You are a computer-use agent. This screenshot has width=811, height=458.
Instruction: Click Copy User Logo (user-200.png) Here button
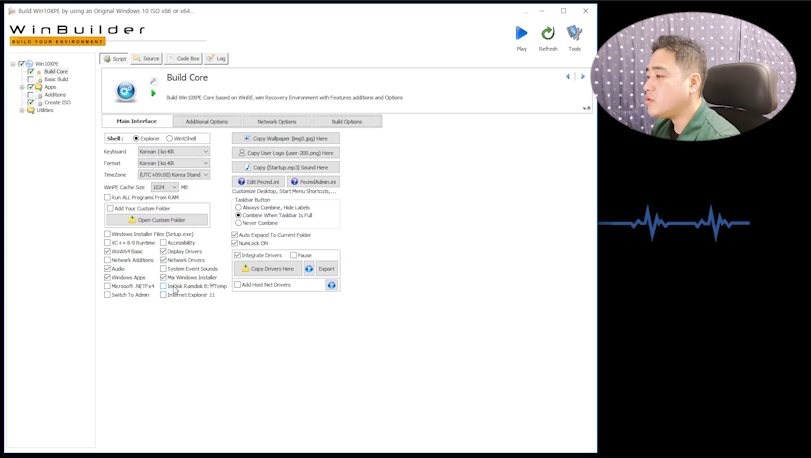click(x=286, y=153)
